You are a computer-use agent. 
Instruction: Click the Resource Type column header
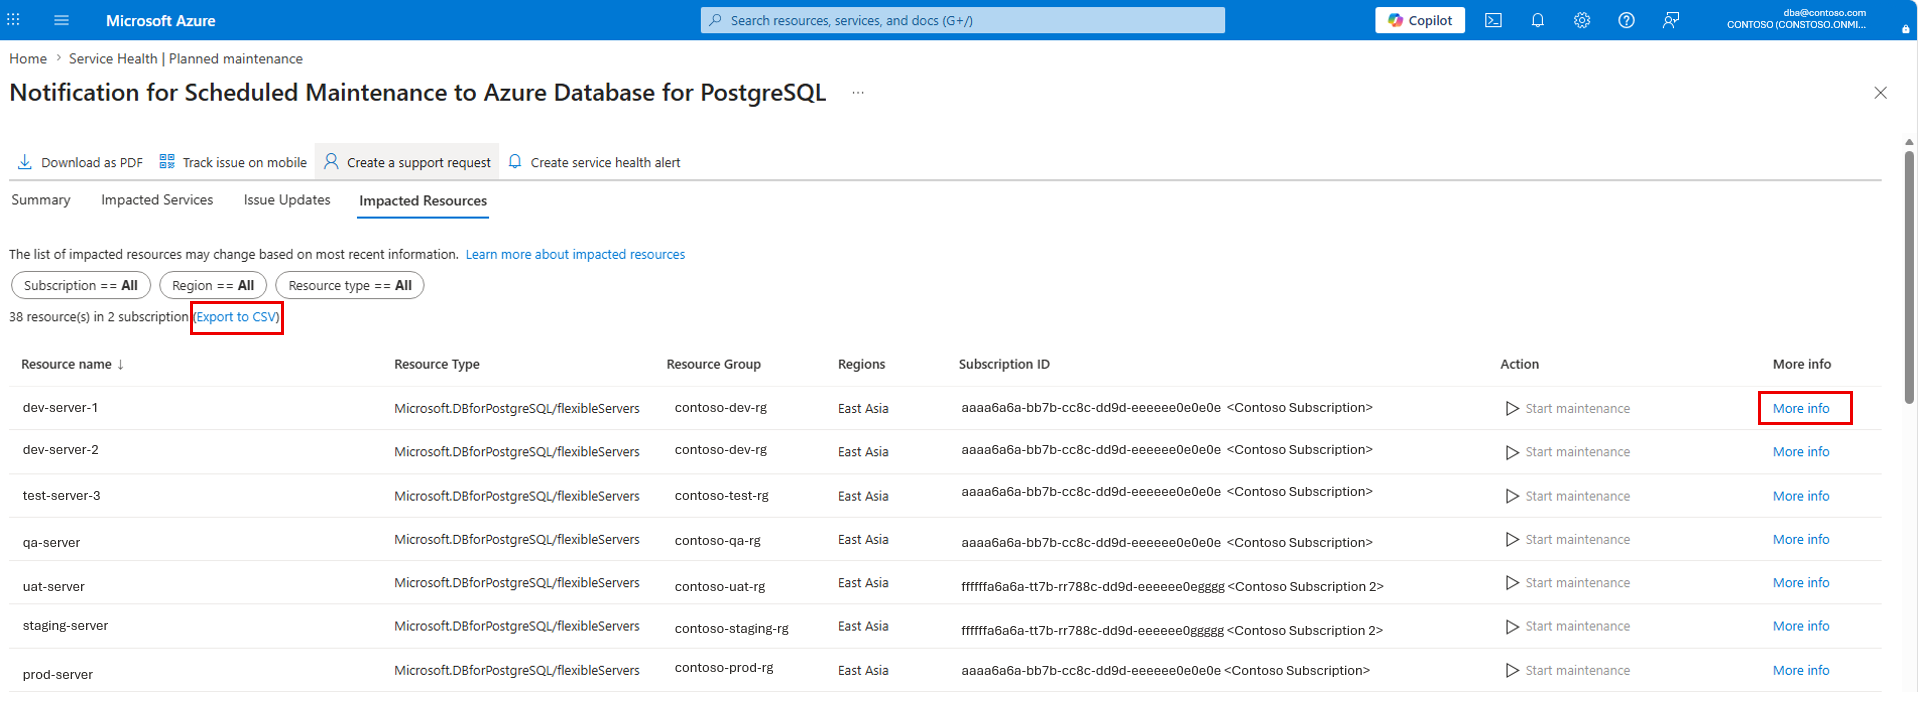click(437, 364)
